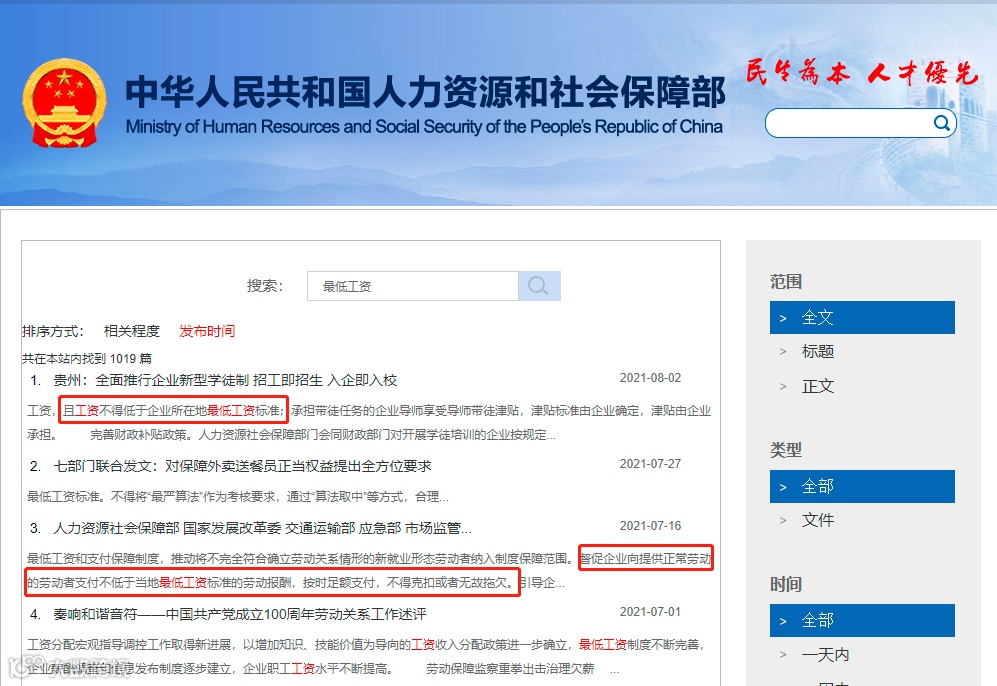Click the arrow beside 正文
The height and width of the screenshot is (686, 997).
click(x=783, y=386)
